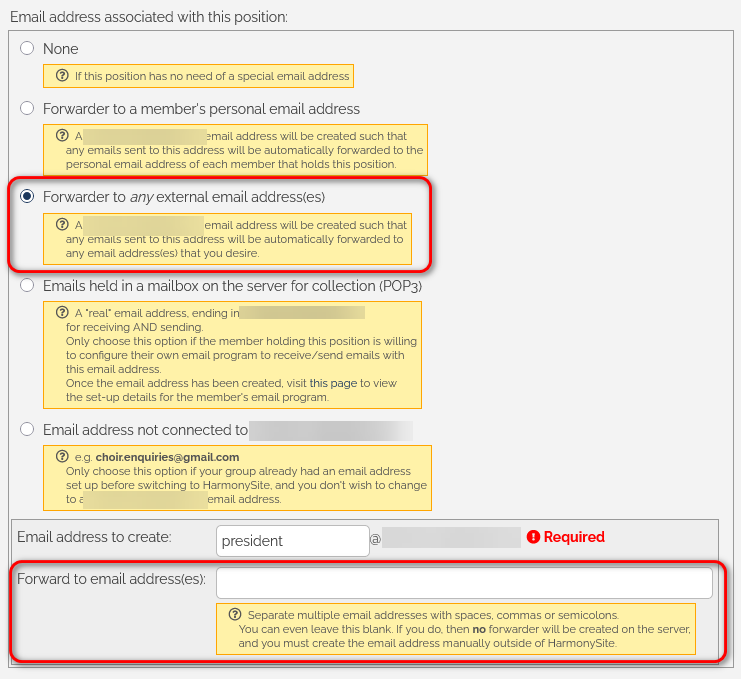The height and width of the screenshot is (679, 741).
Task: Click the 'president' email address input field
Action: pos(292,540)
